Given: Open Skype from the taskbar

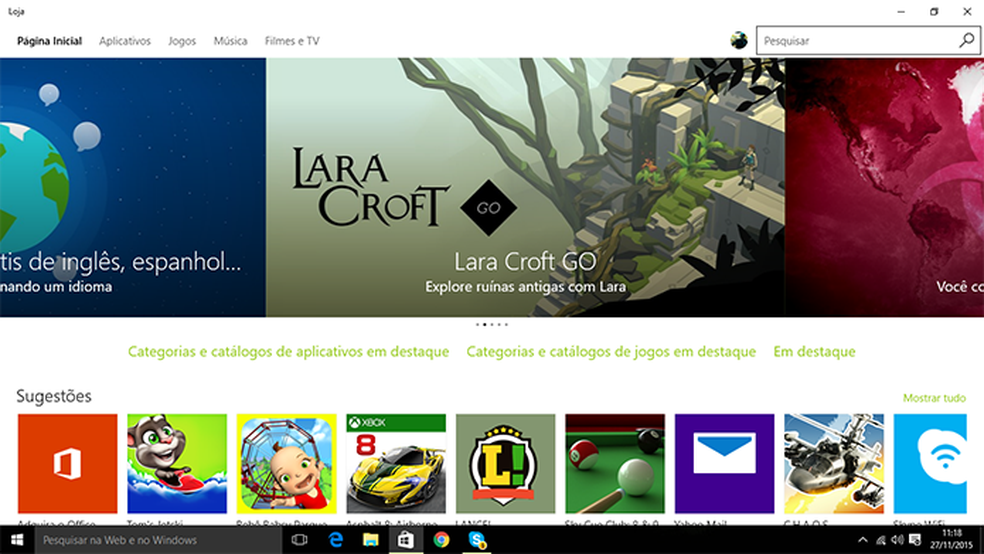Looking at the screenshot, I should click(477, 540).
